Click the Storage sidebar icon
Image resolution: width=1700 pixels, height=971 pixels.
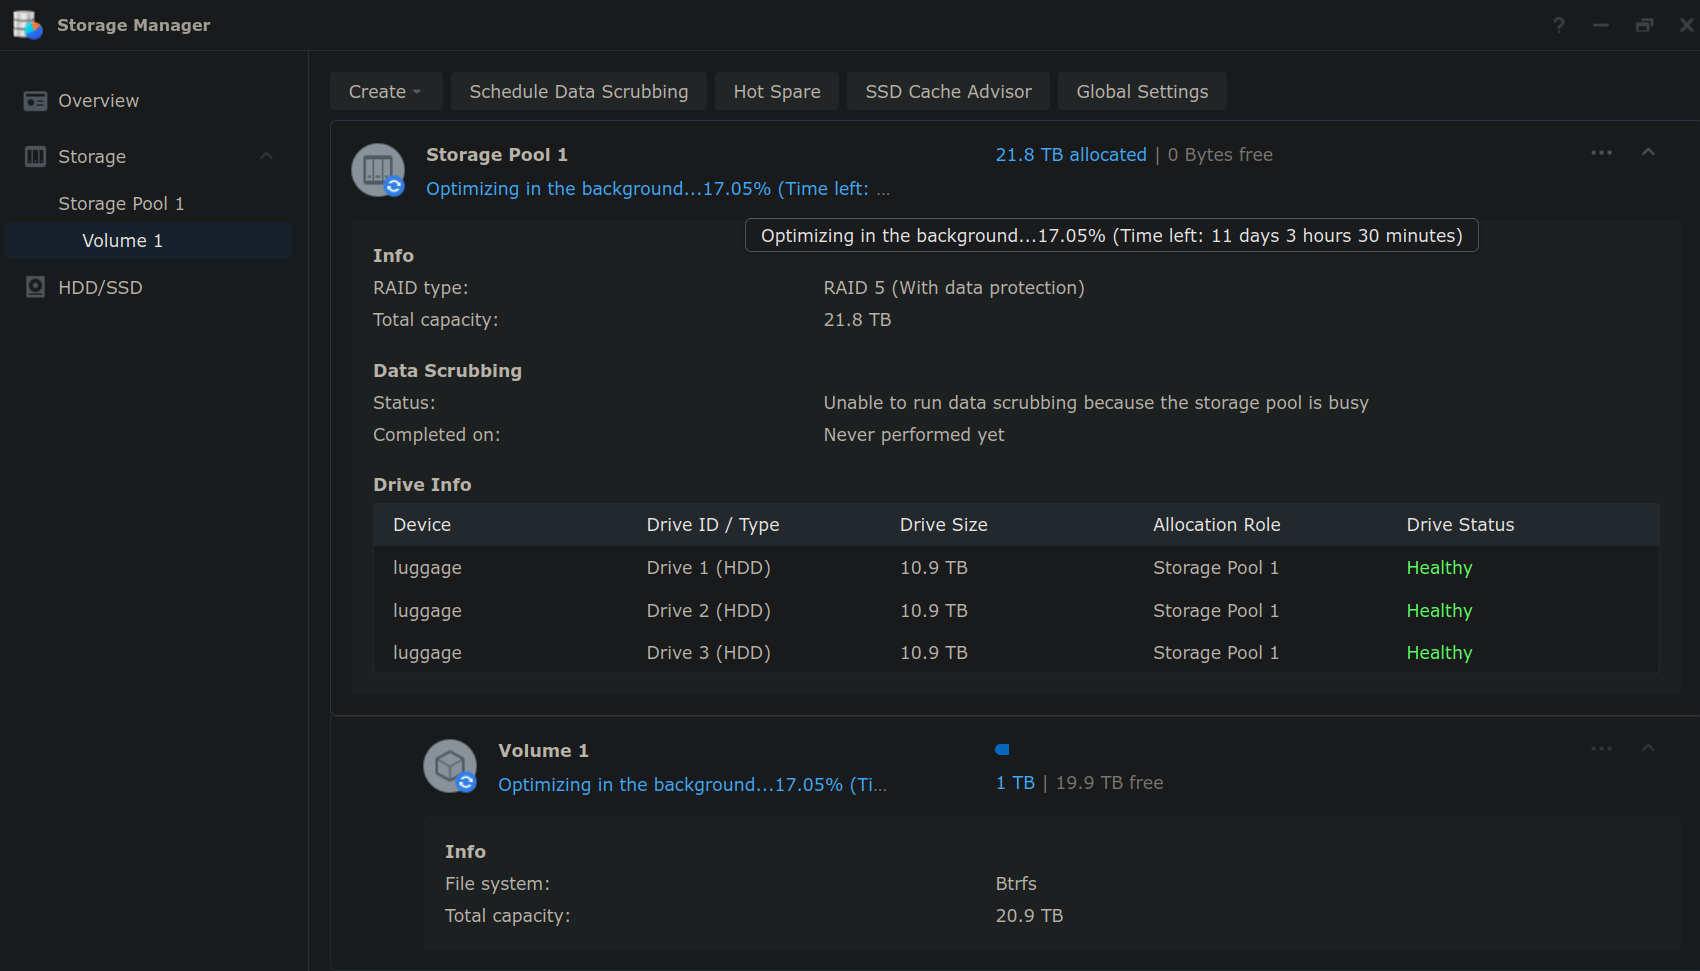point(36,157)
